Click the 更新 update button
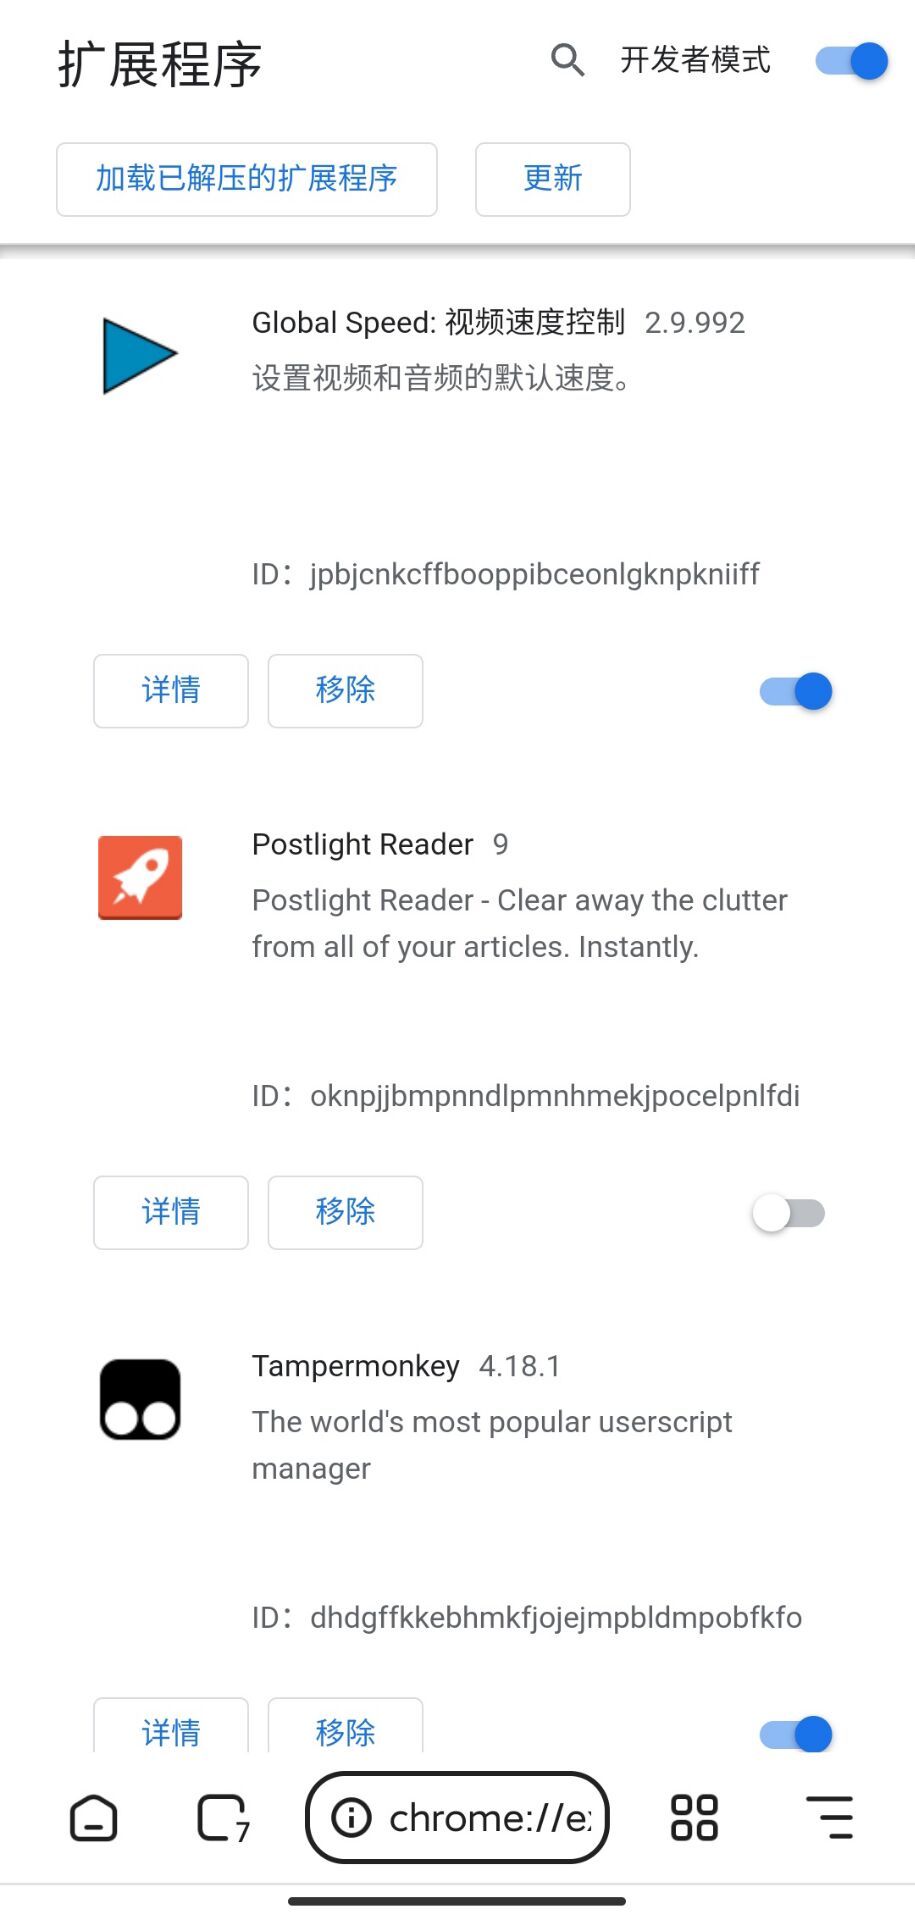Image resolution: width=915 pixels, height=1920 pixels. [553, 179]
